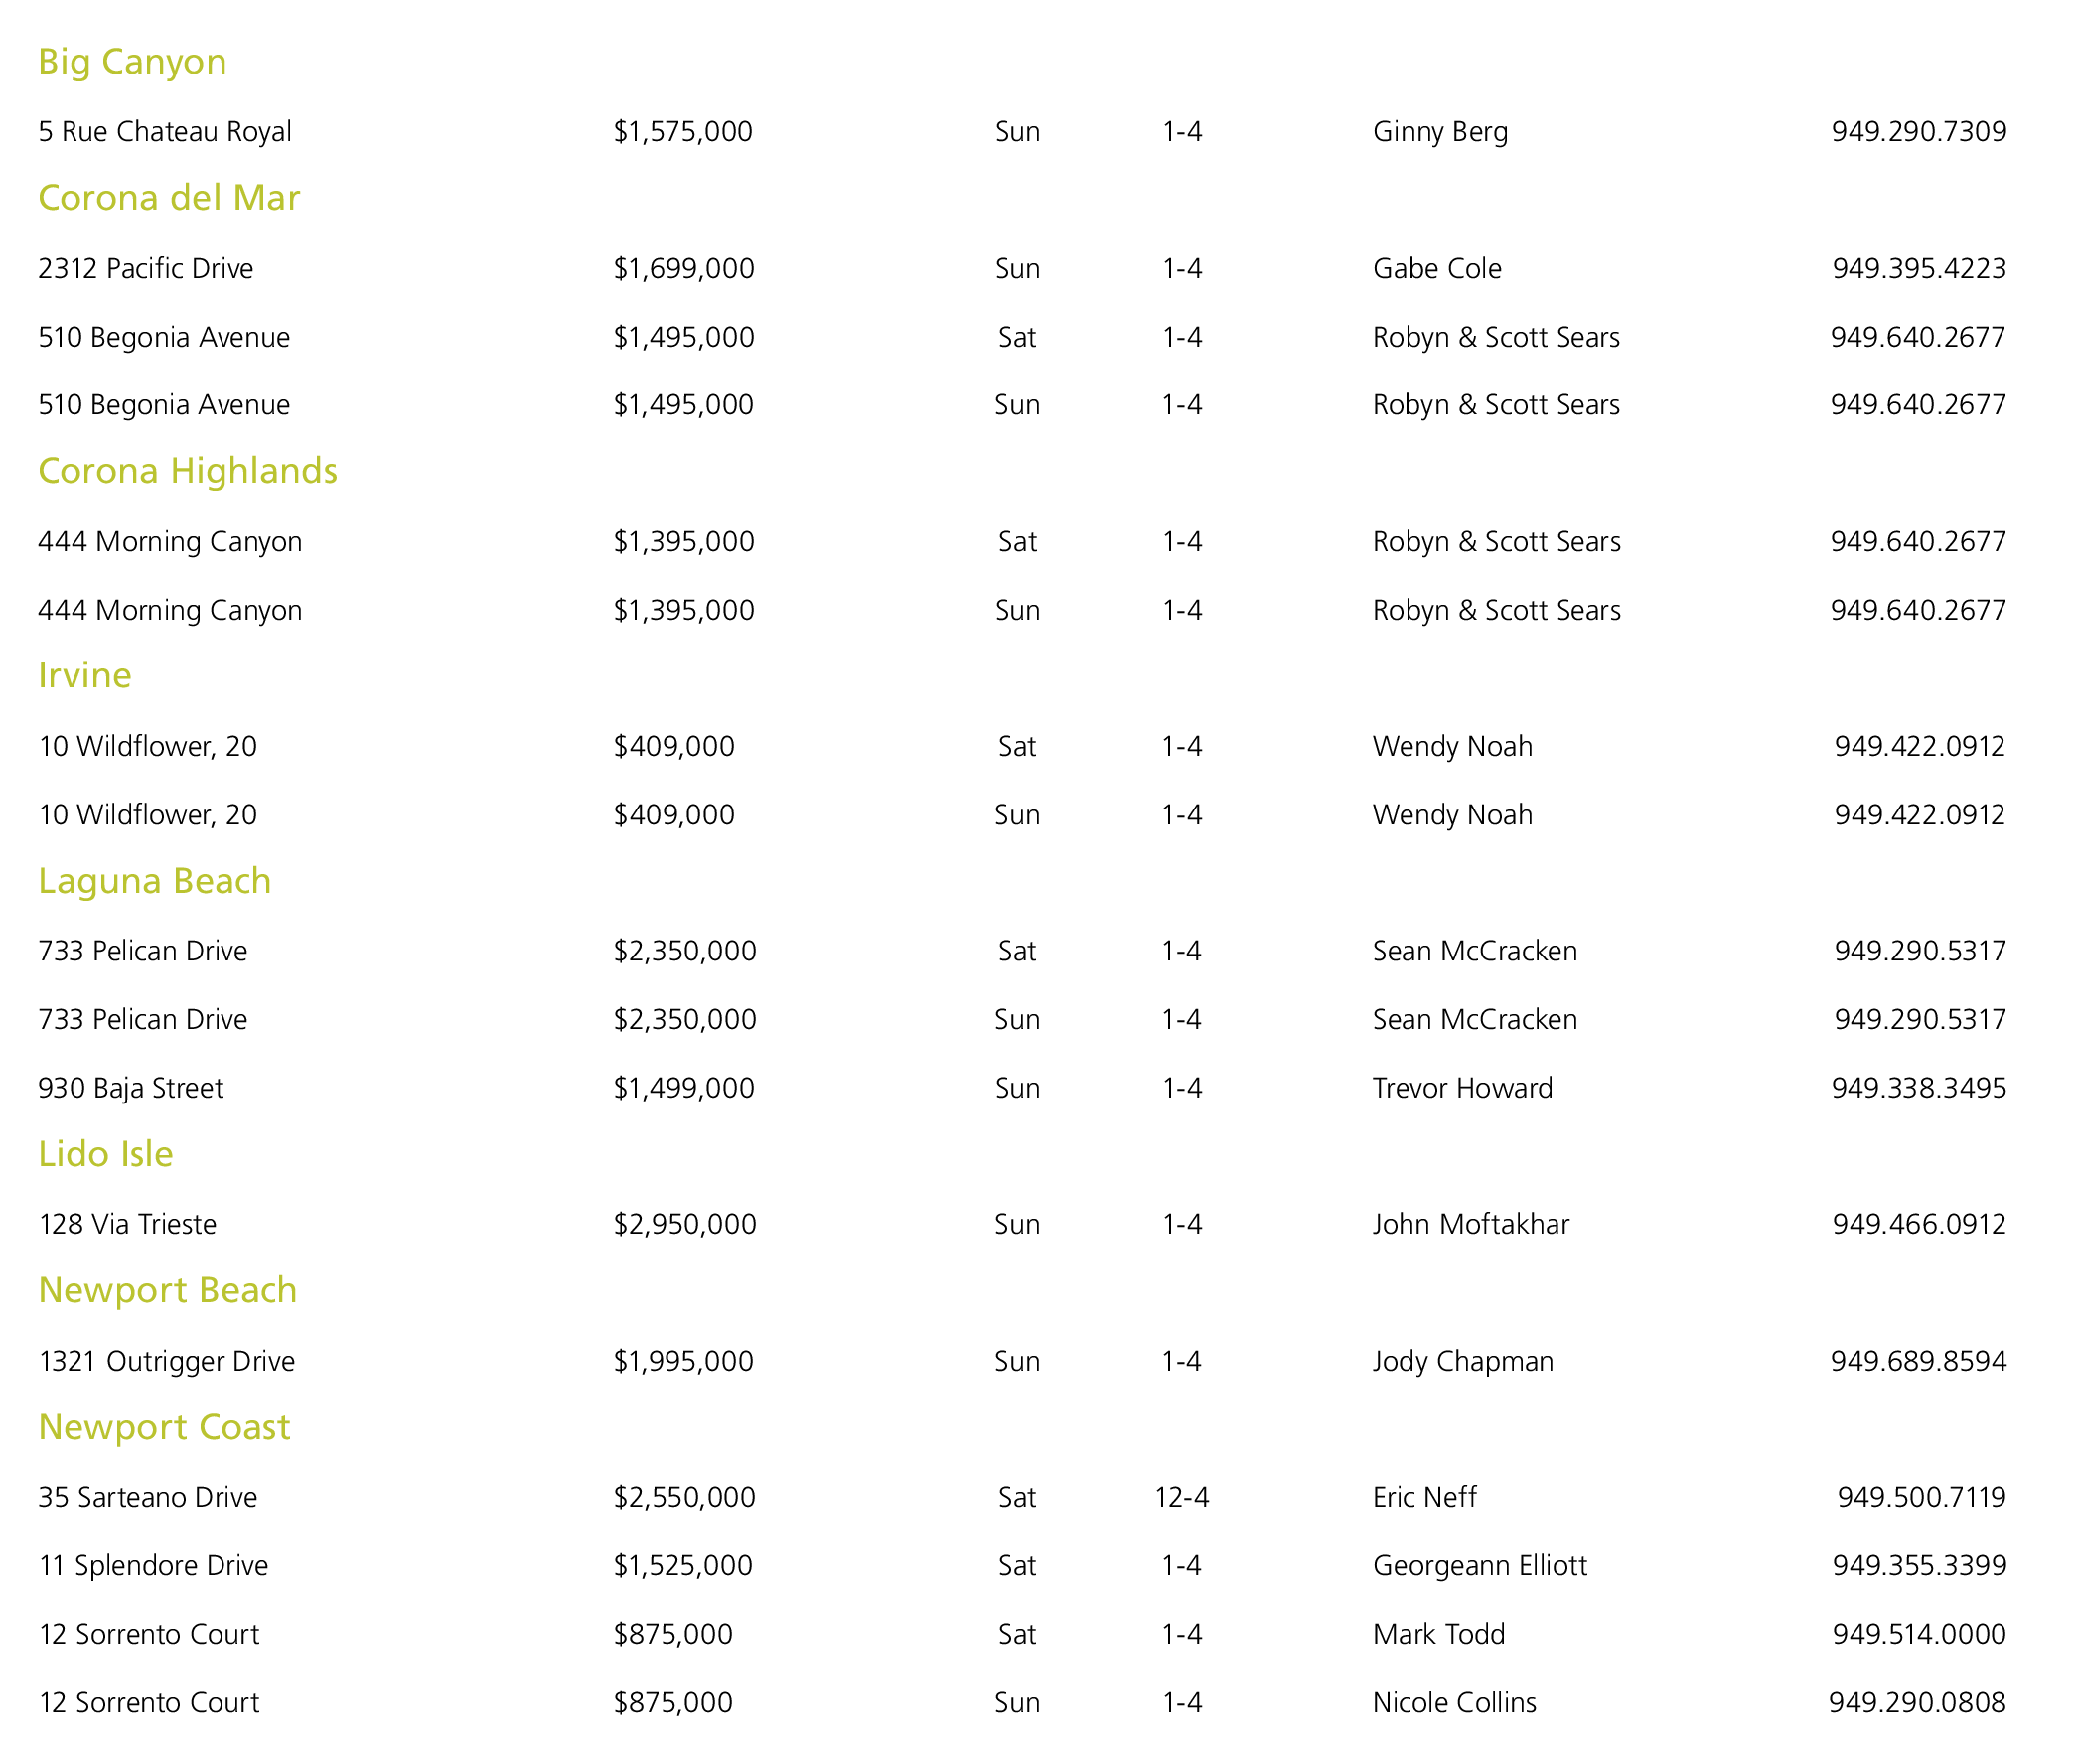Open the 930 Baja Street listing
Screen dimensions: 2076x1764
pos(131,1088)
